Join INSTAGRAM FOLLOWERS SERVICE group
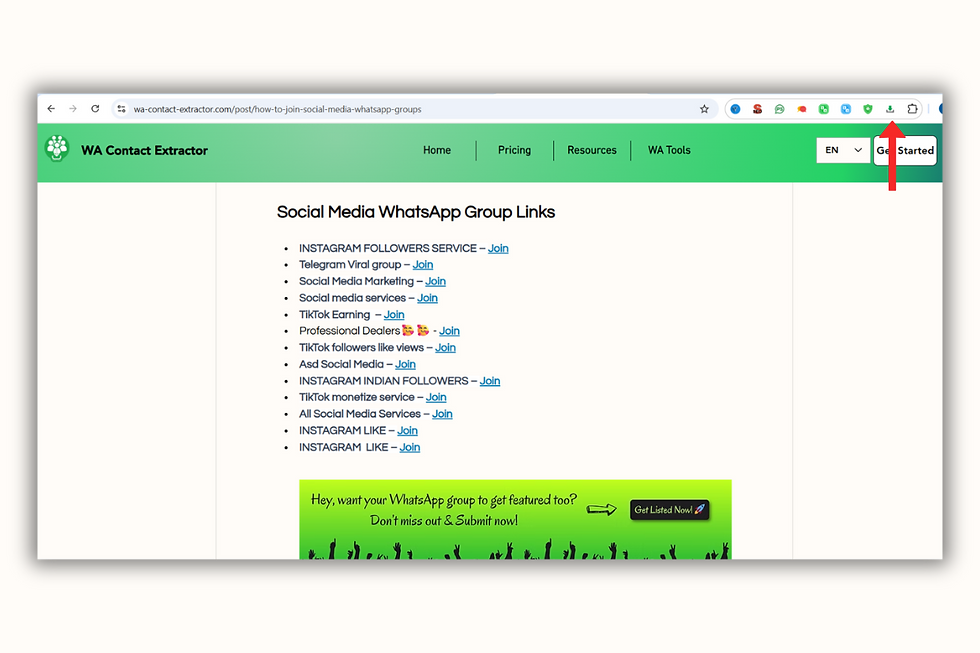 click(498, 248)
